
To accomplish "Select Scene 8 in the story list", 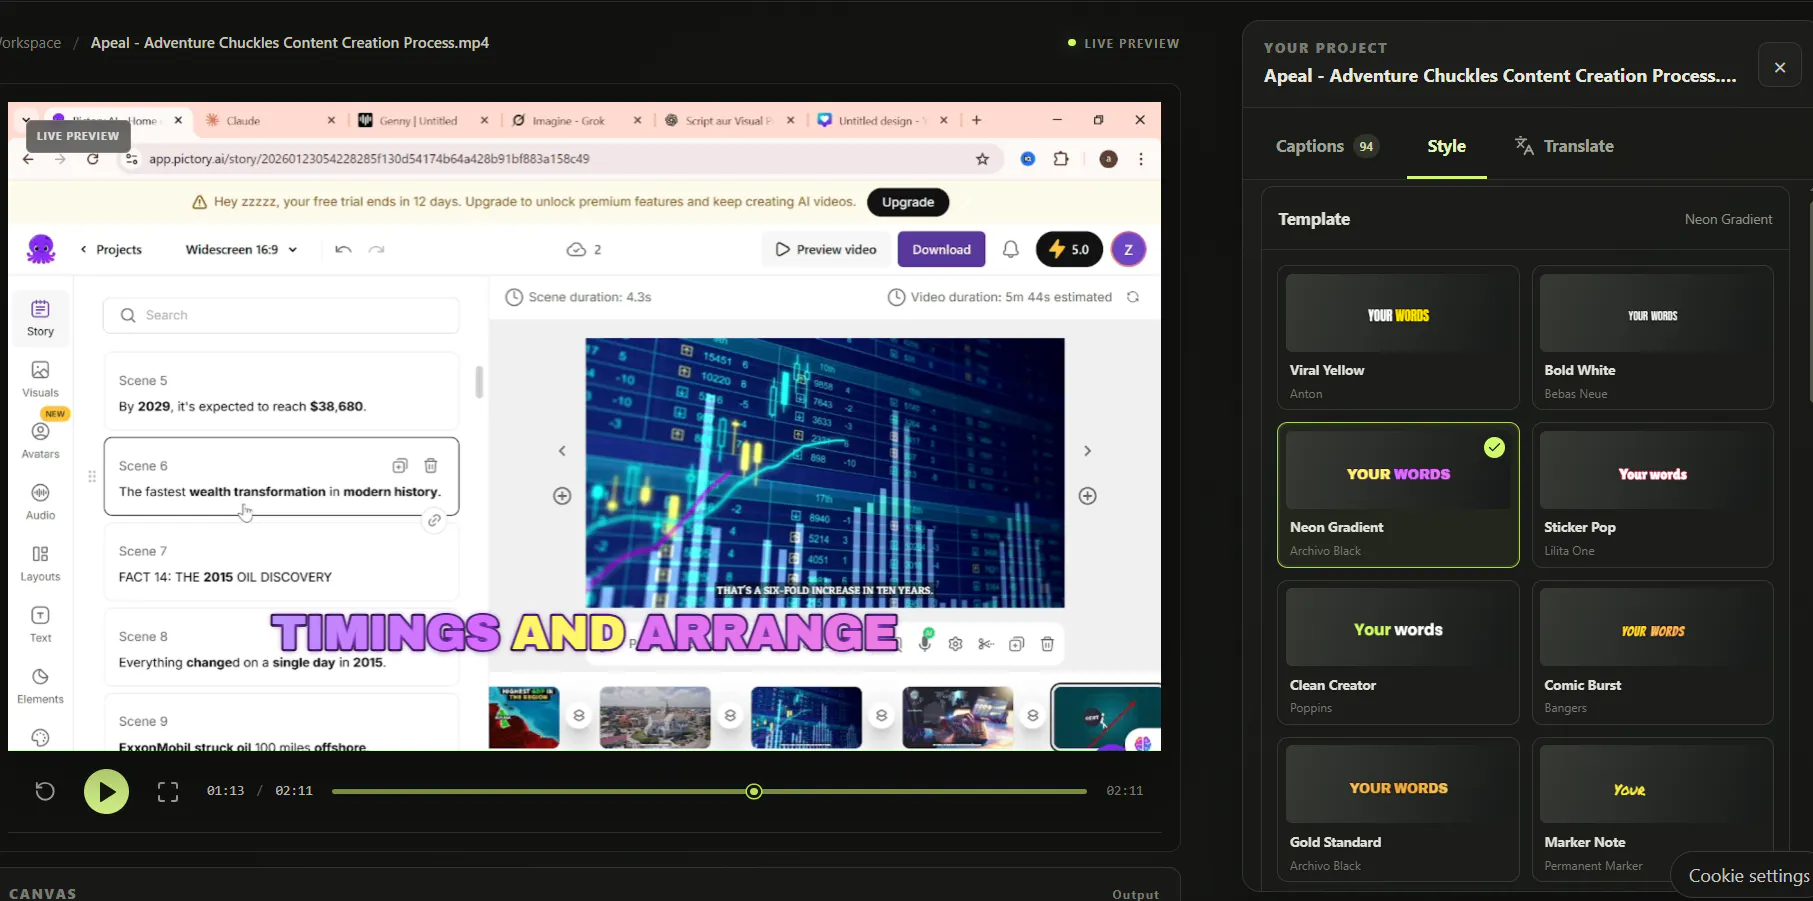I will [x=281, y=649].
